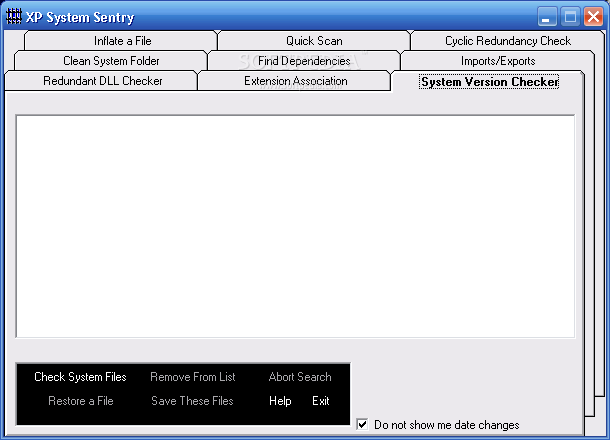The height and width of the screenshot is (440, 610).
Task: Minimize the XP System Sentry window
Action: (547, 17)
